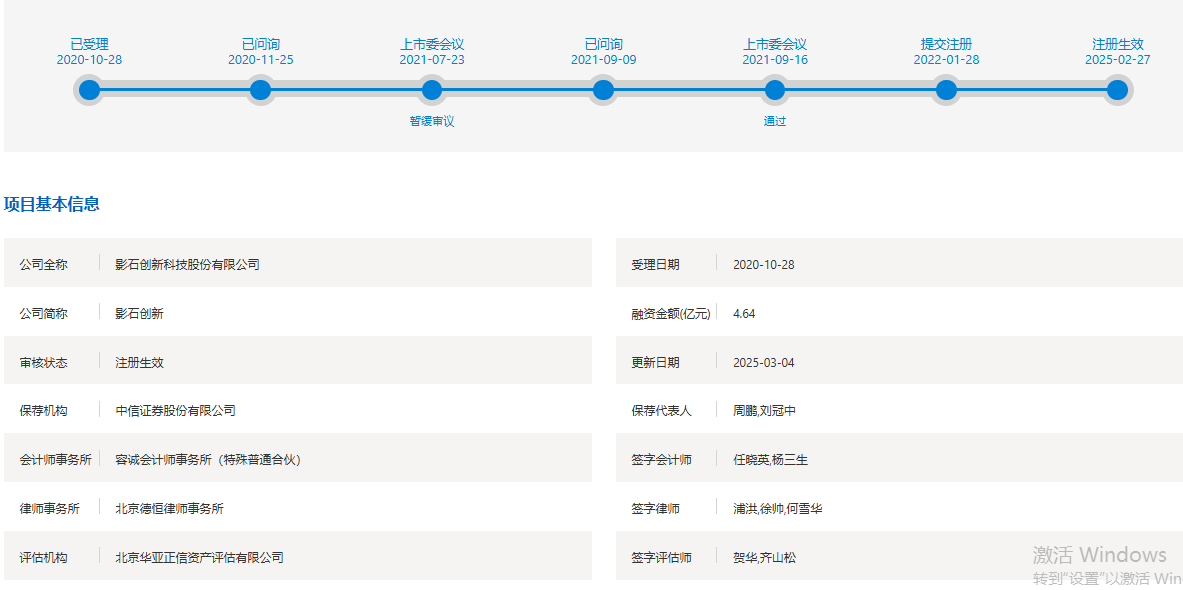Click the short name value 影石创新
Screen dimensions: 1183x590
139,314
